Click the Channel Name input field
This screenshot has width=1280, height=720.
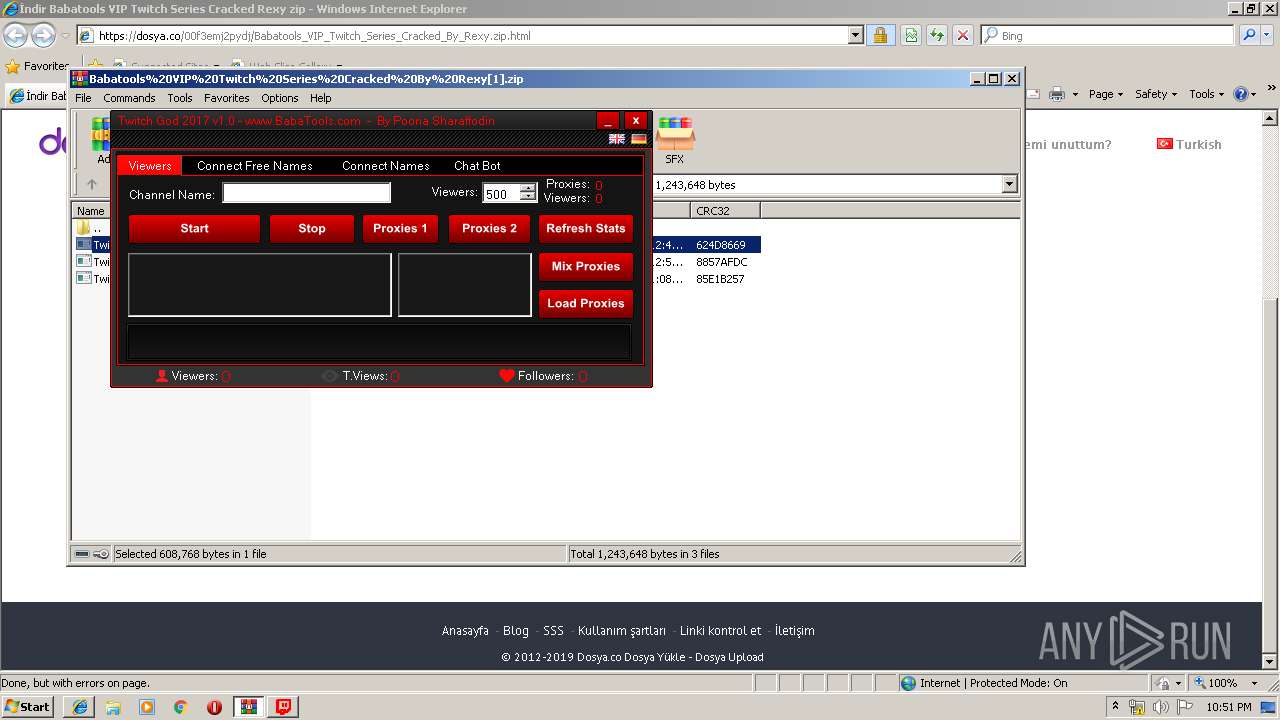click(307, 193)
